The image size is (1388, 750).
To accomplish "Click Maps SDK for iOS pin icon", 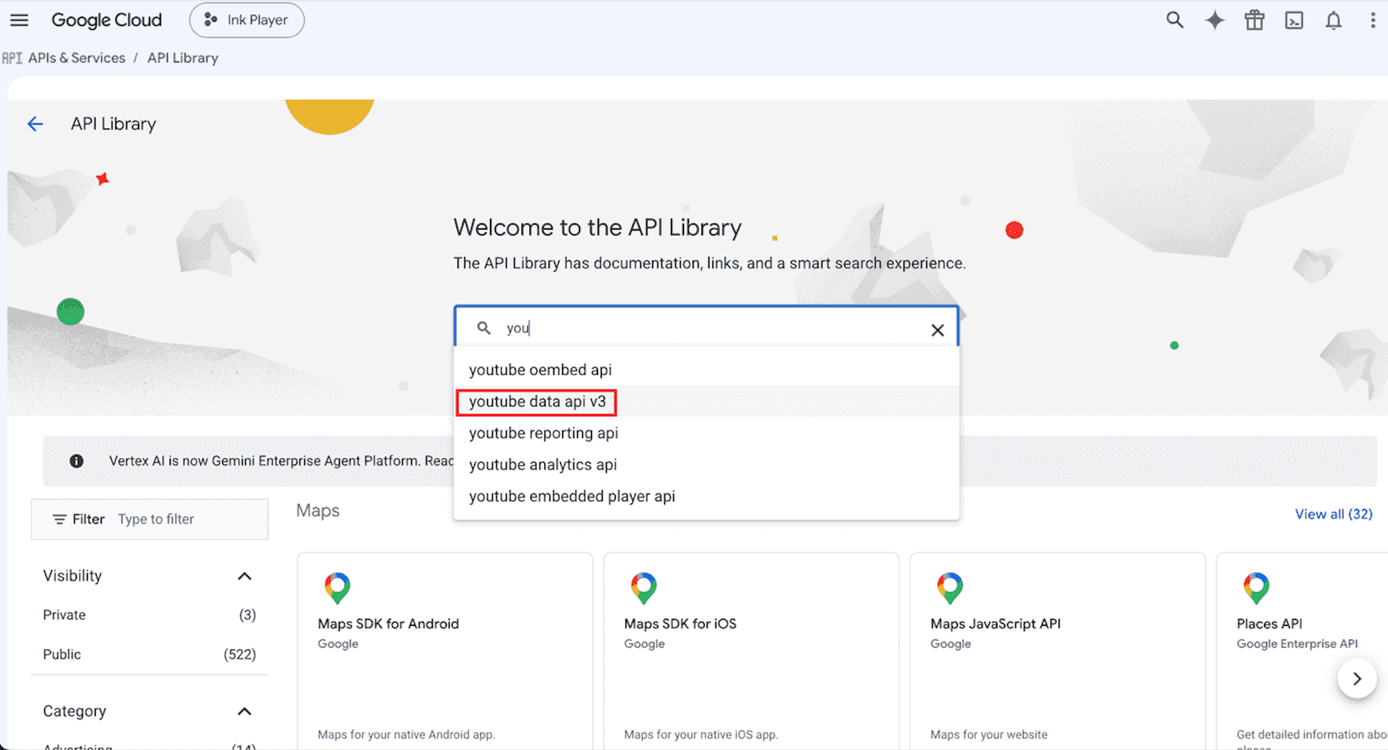I will point(643,588).
